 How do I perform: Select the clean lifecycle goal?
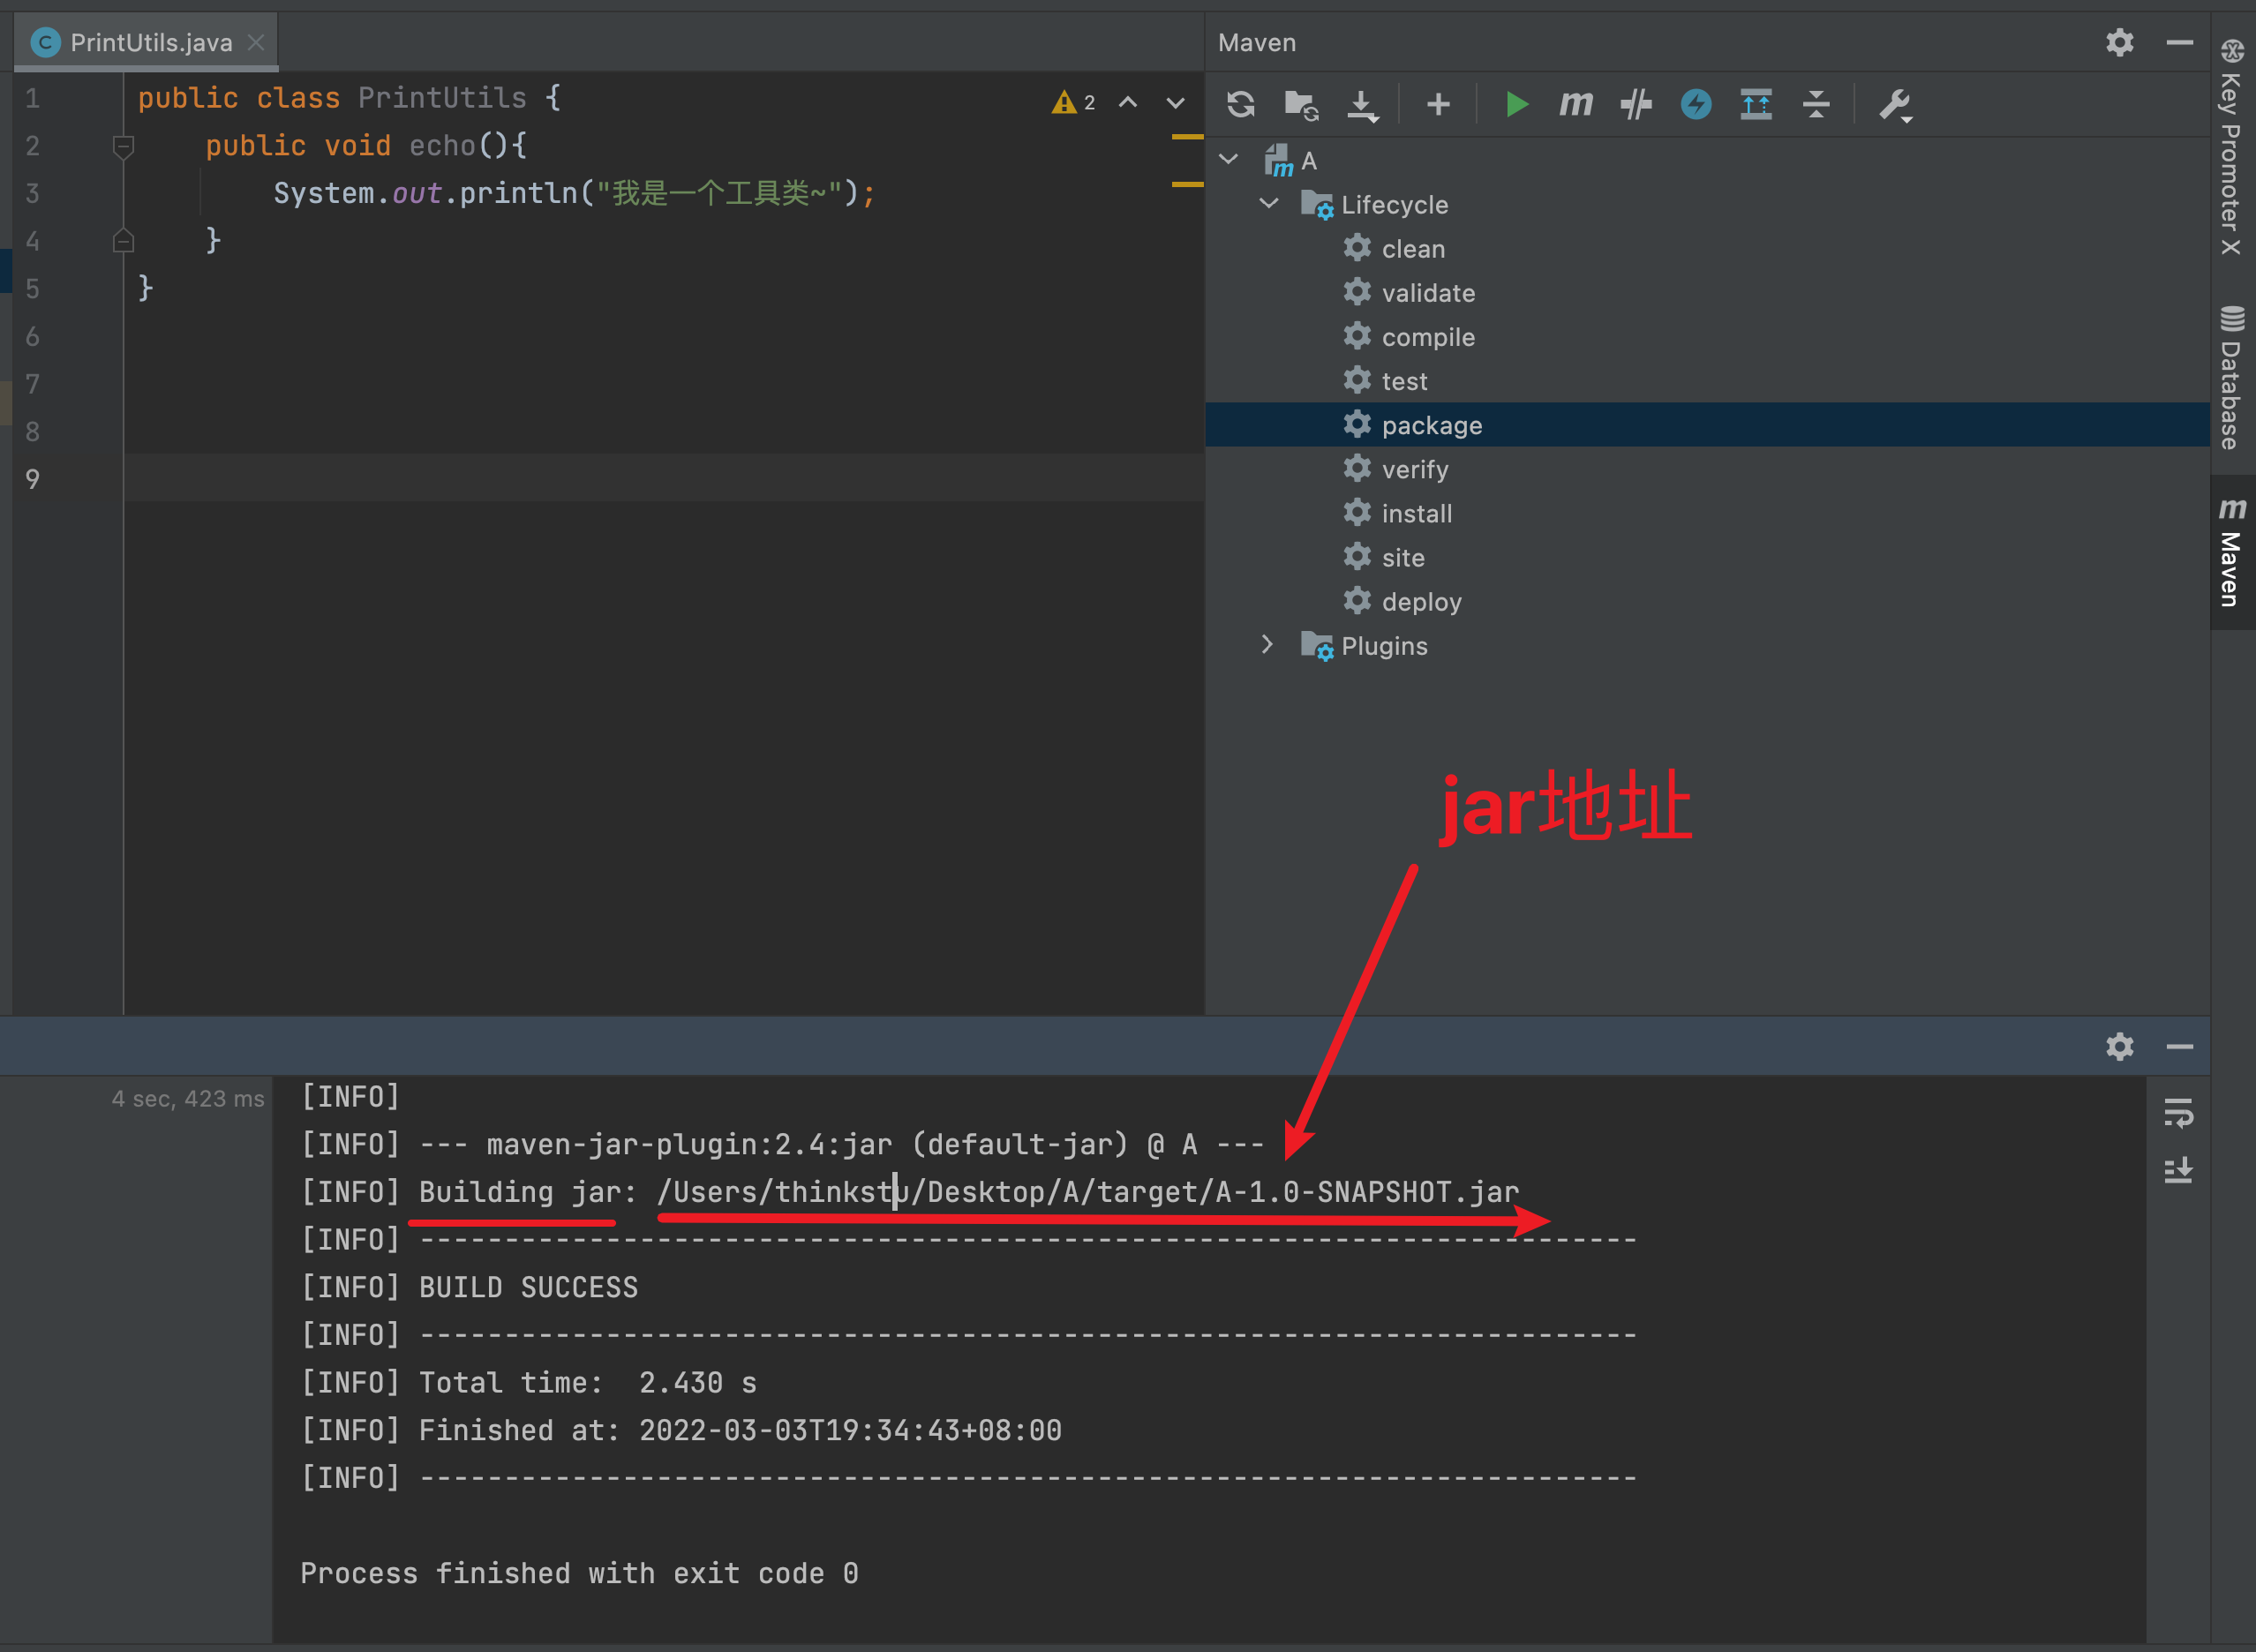1412,249
